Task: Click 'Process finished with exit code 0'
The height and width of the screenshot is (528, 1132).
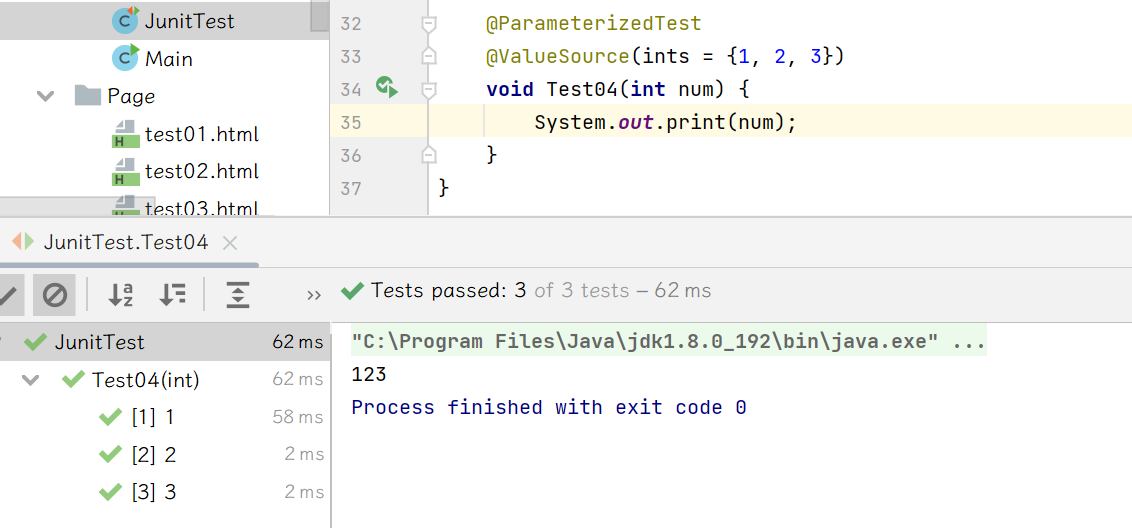Action: (x=549, y=407)
